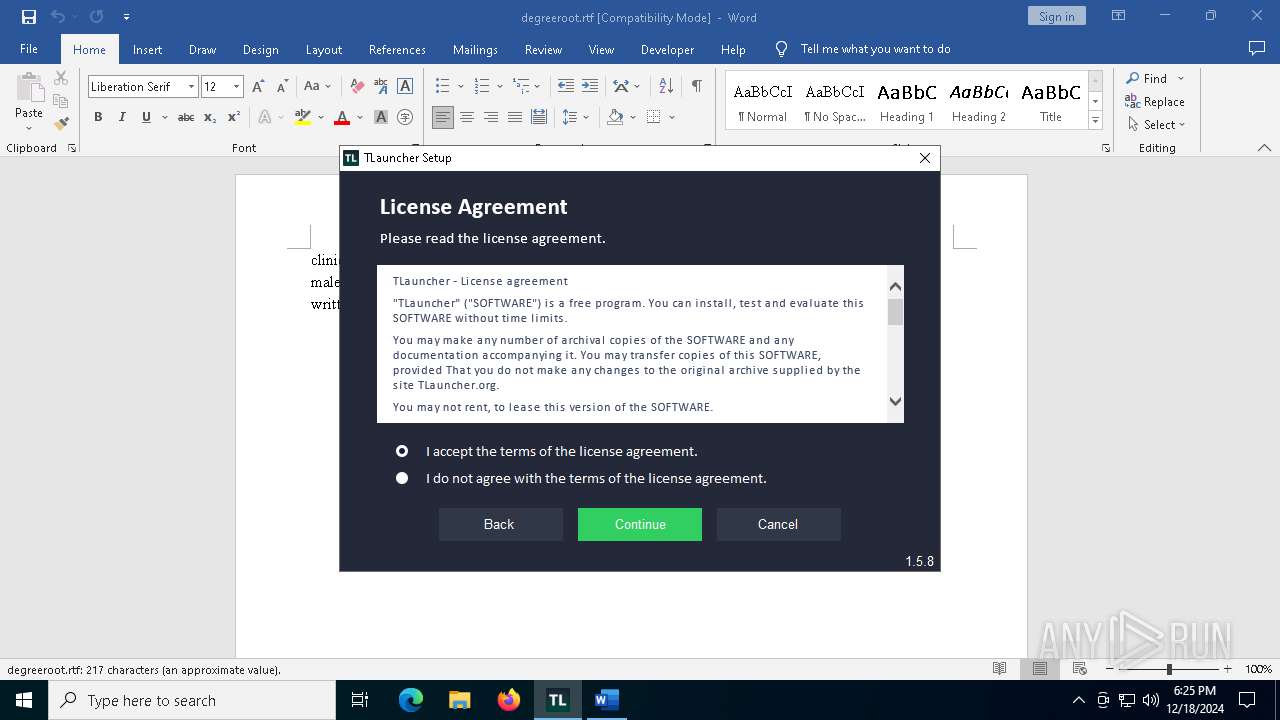This screenshot has width=1280, height=720.
Task: Click Increase Indent icon
Action: pyautogui.click(x=590, y=87)
